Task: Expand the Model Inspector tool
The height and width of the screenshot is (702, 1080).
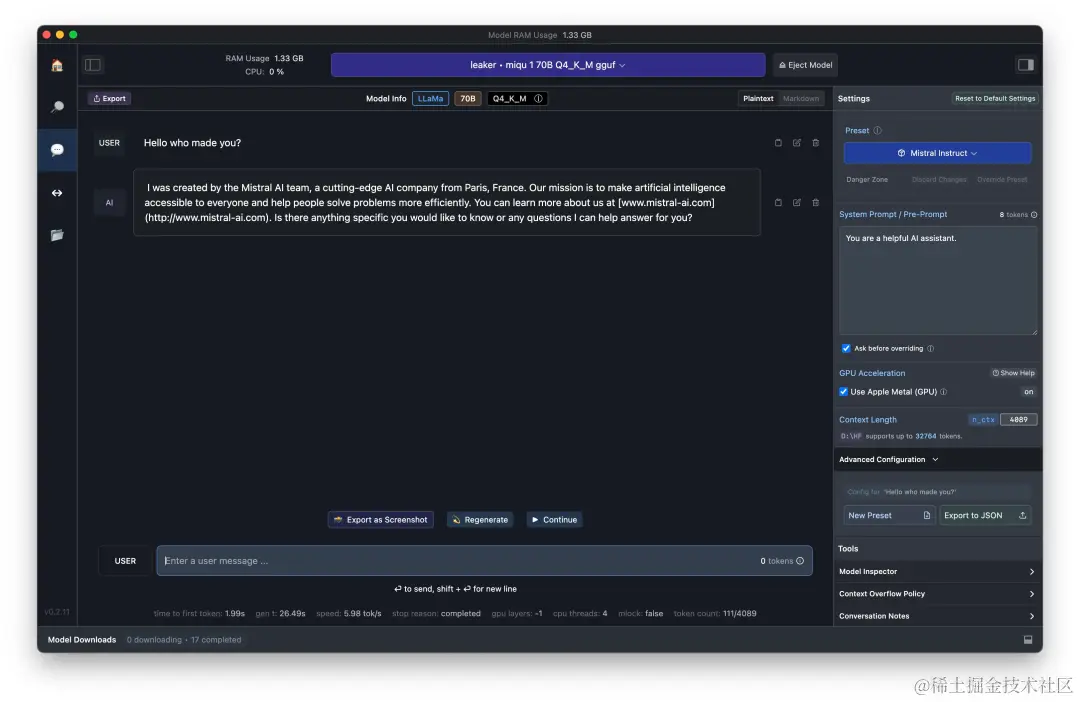Action: (x=937, y=572)
